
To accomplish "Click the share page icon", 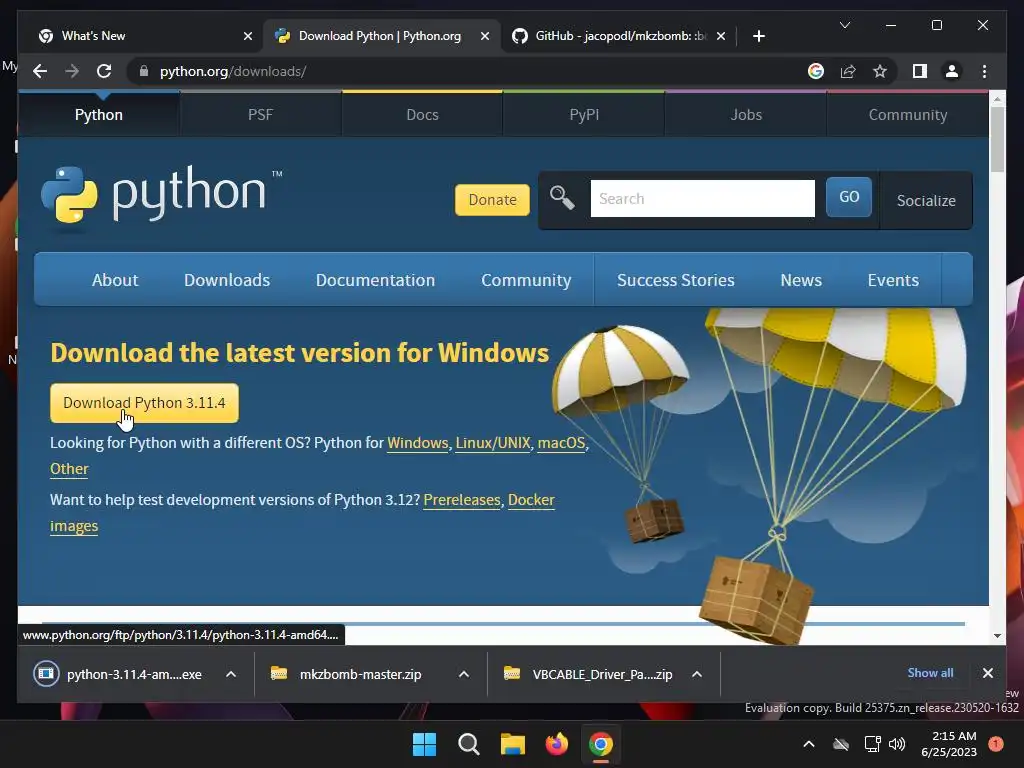I will [848, 71].
